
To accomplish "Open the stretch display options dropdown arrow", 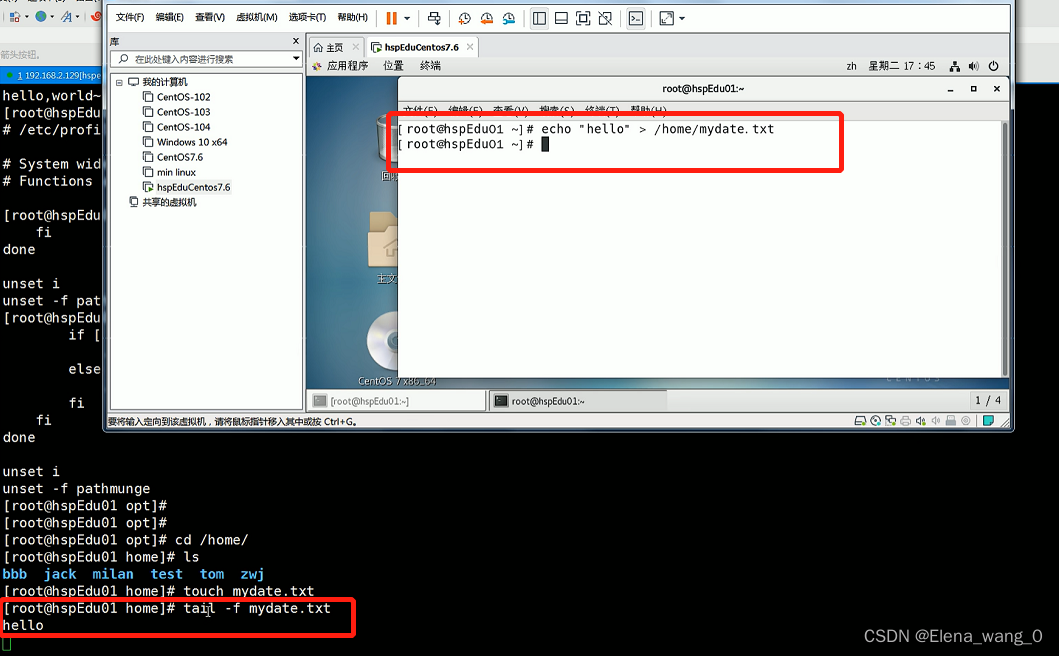I will (x=681, y=18).
